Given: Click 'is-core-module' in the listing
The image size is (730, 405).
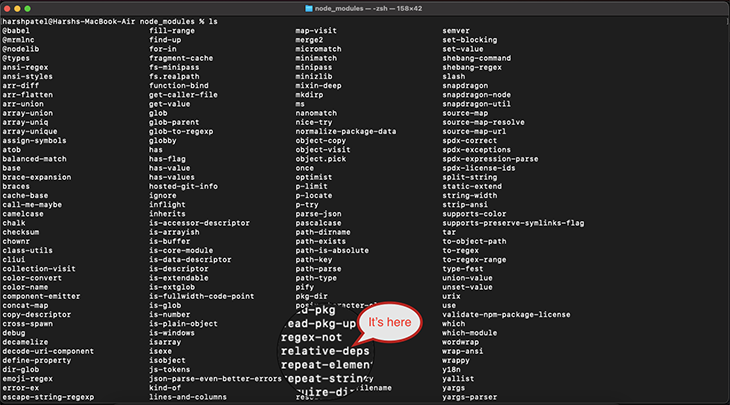Looking at the screenshot, I should 181,250.
